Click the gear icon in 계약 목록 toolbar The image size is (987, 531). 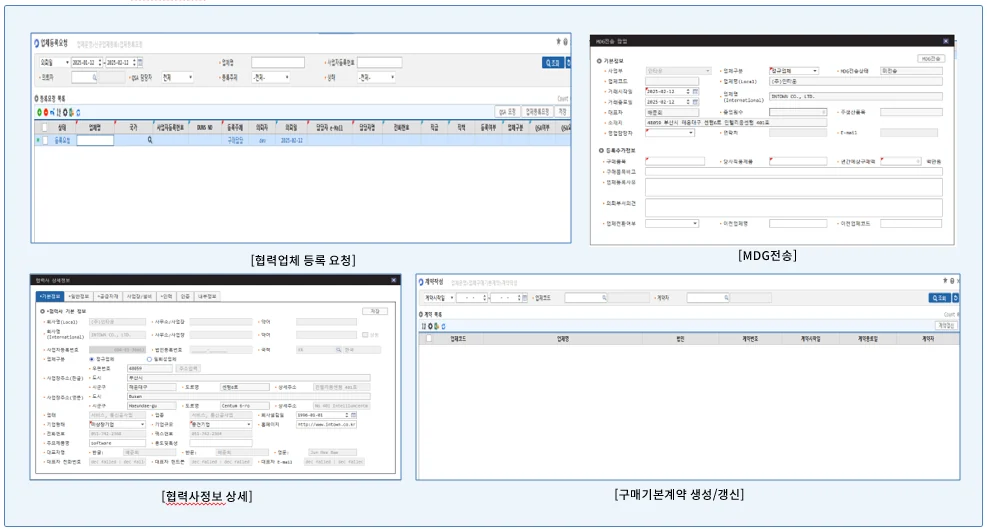click(x=431, y=326)
